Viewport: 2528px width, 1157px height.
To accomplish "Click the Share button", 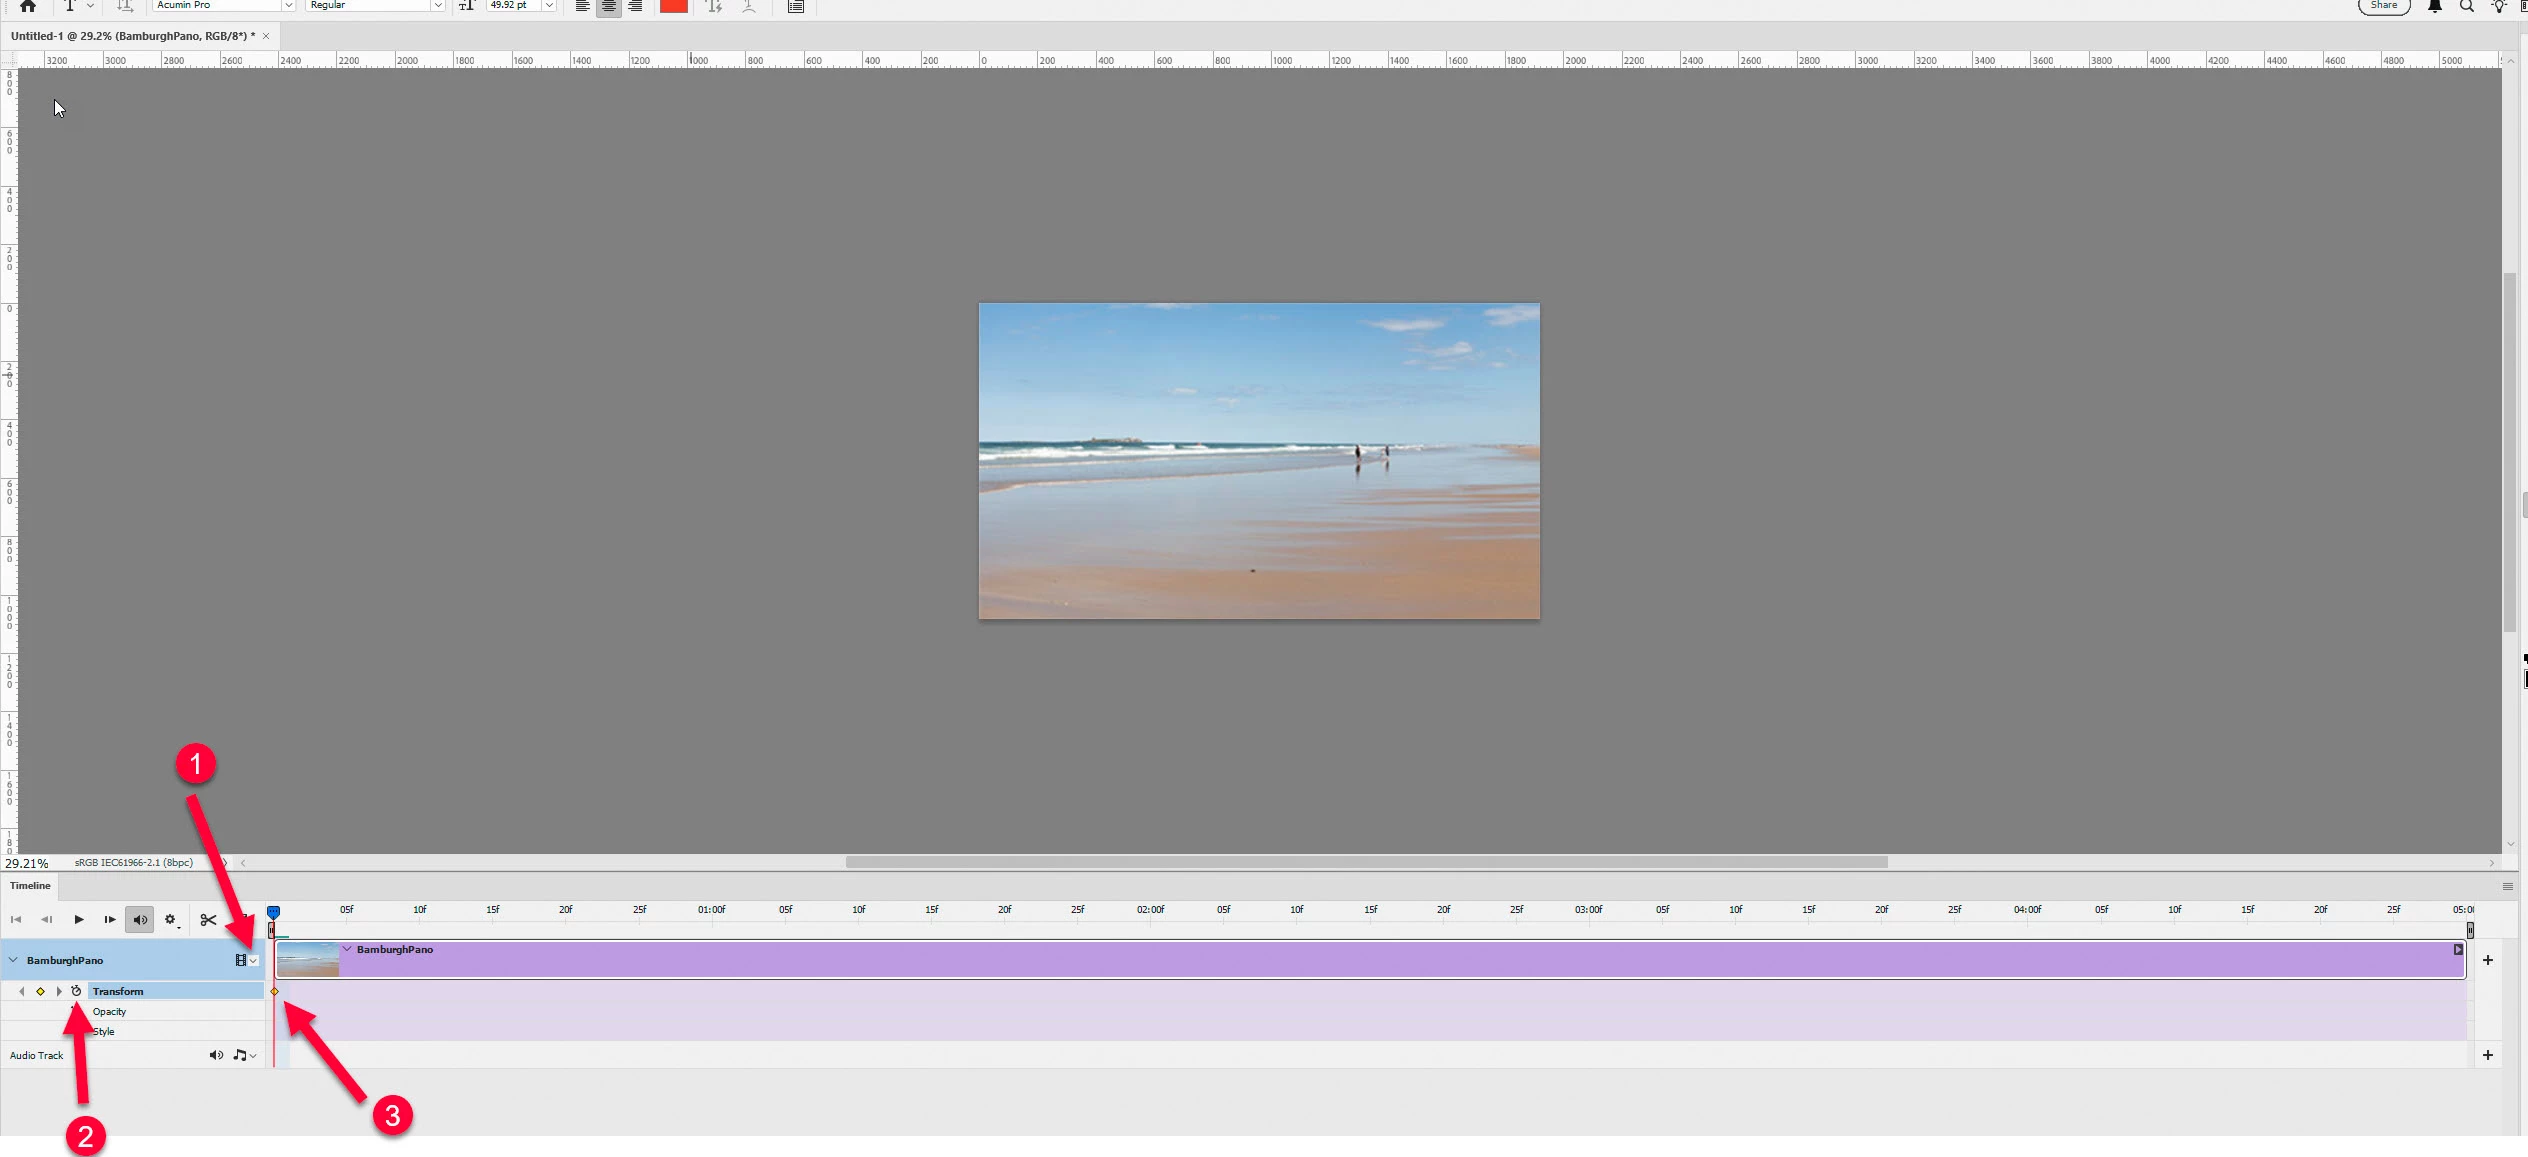I will [2383, 6].
